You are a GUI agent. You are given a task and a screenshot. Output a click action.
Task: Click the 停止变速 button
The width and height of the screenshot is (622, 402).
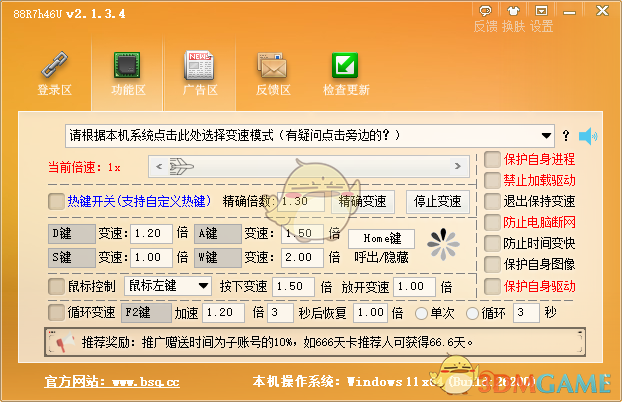[438, 202]
